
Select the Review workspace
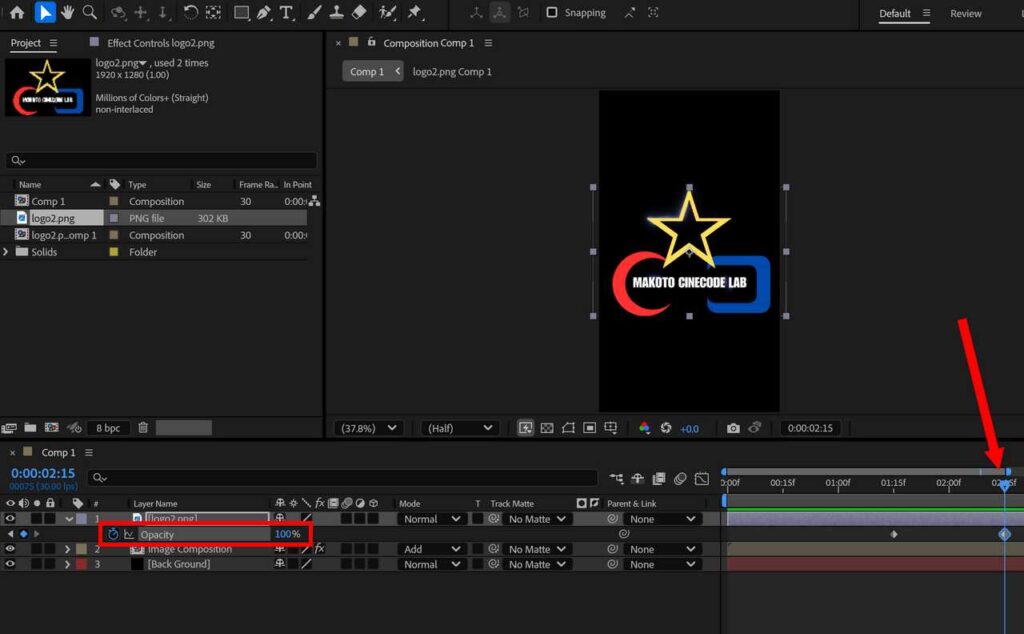coord(965,13)
